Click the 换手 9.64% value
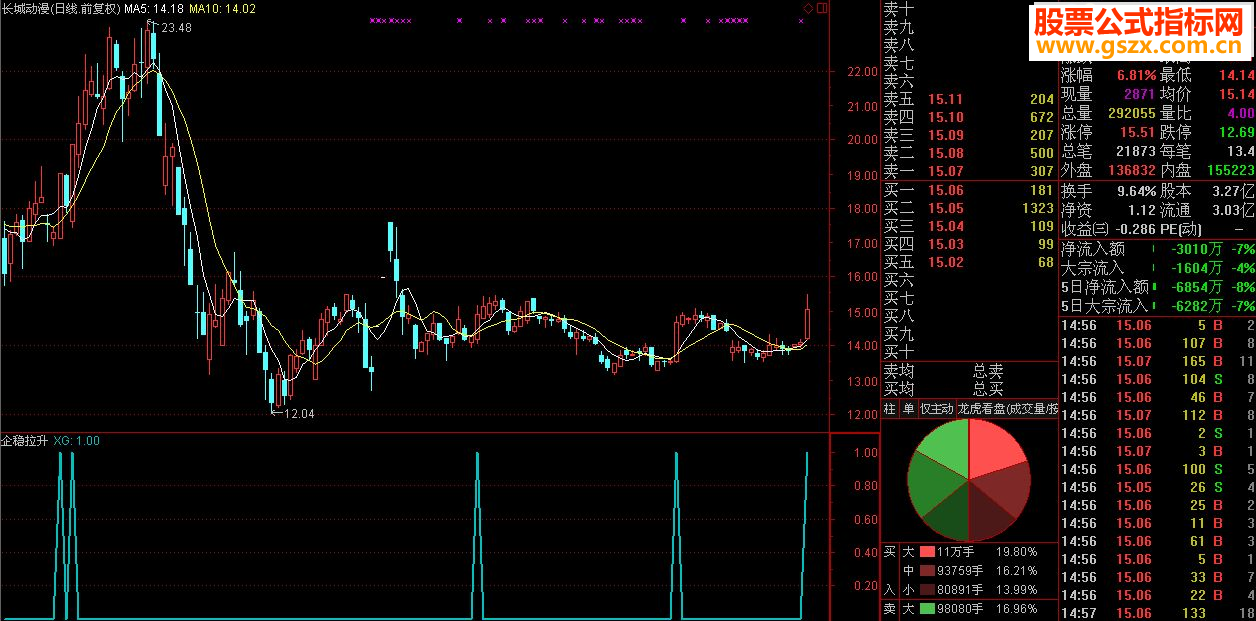 pos(1135,191)
